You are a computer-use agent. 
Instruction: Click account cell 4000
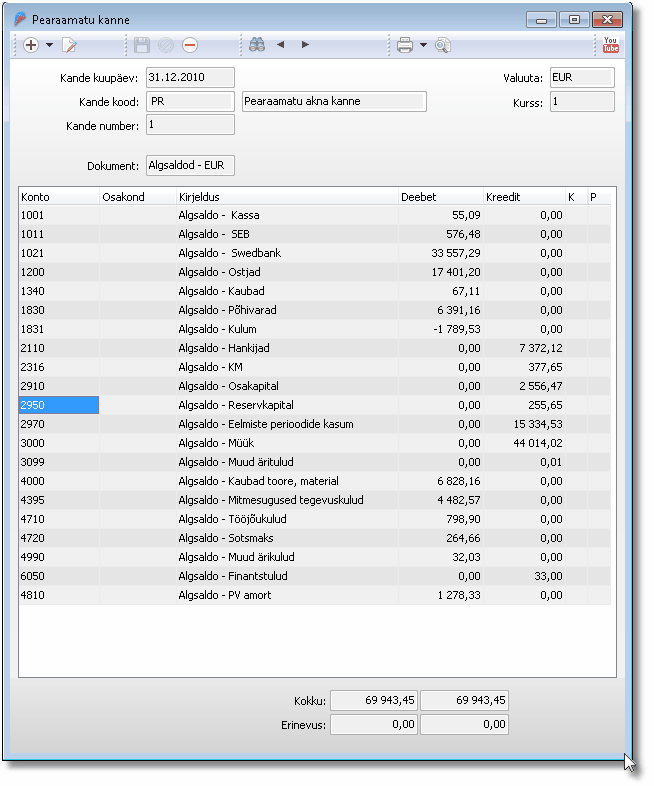click(59, 481)
